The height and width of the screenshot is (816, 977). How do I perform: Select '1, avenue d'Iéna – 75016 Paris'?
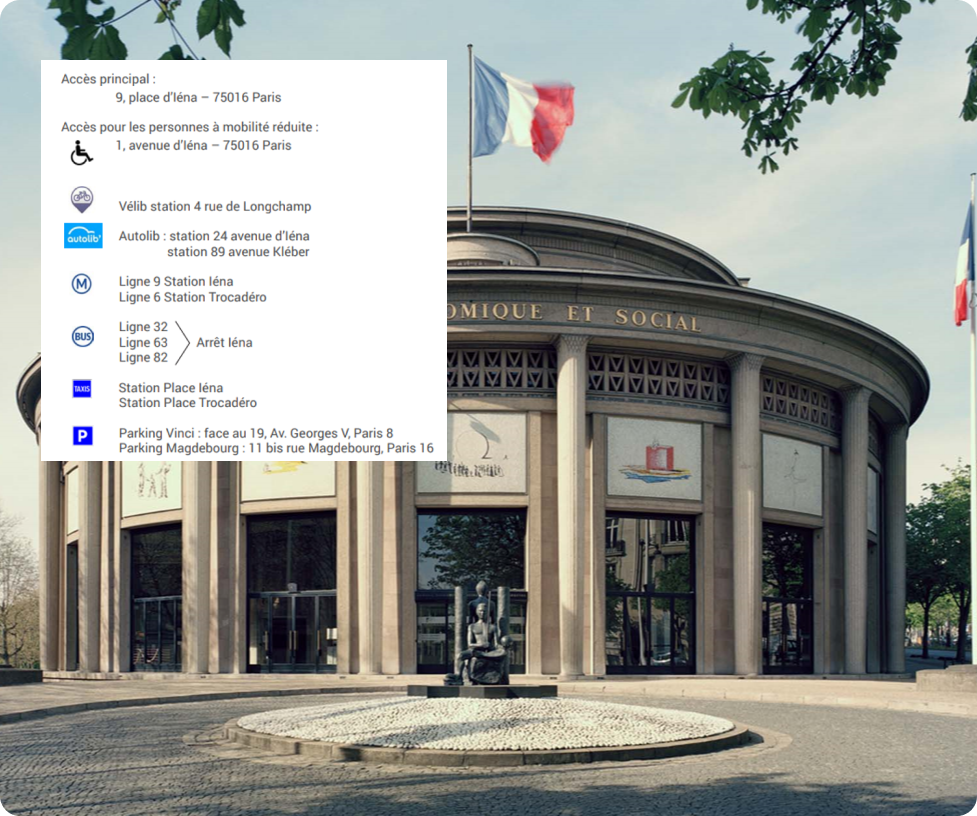204,145
